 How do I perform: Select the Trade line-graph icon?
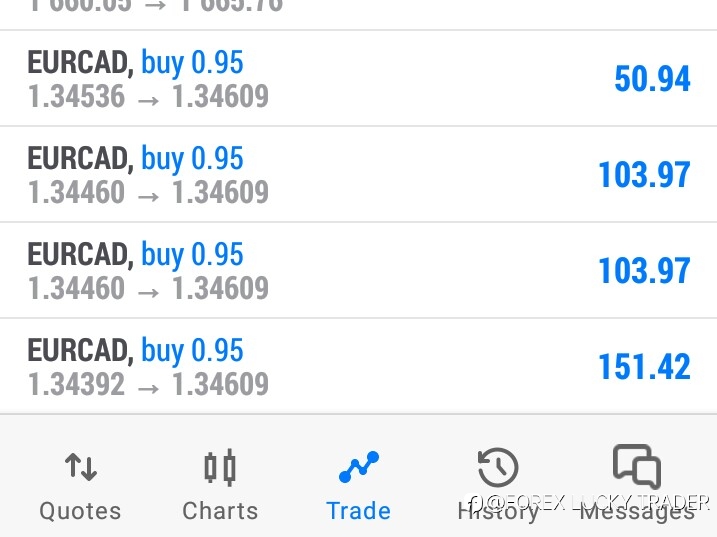(359, 467)
